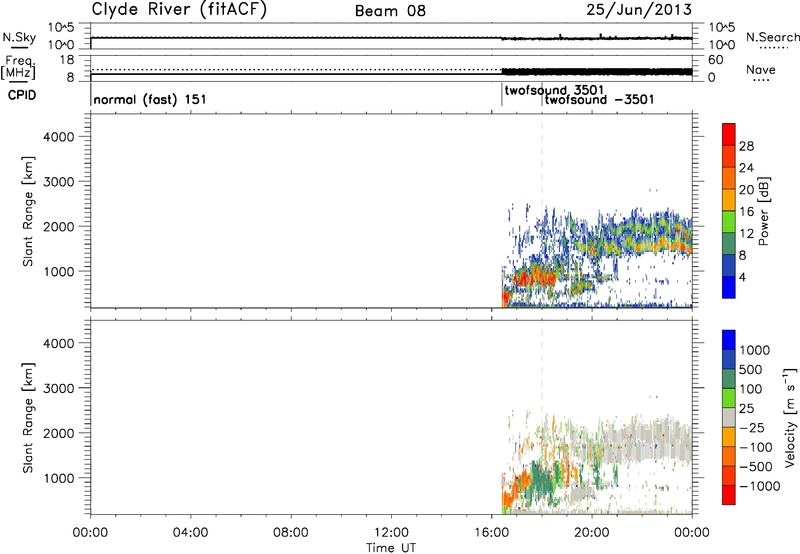Screen dimensions: 800x554
Task: Click the 'twofsound 3501' CPID text
Action: click(x=554, y=91)
